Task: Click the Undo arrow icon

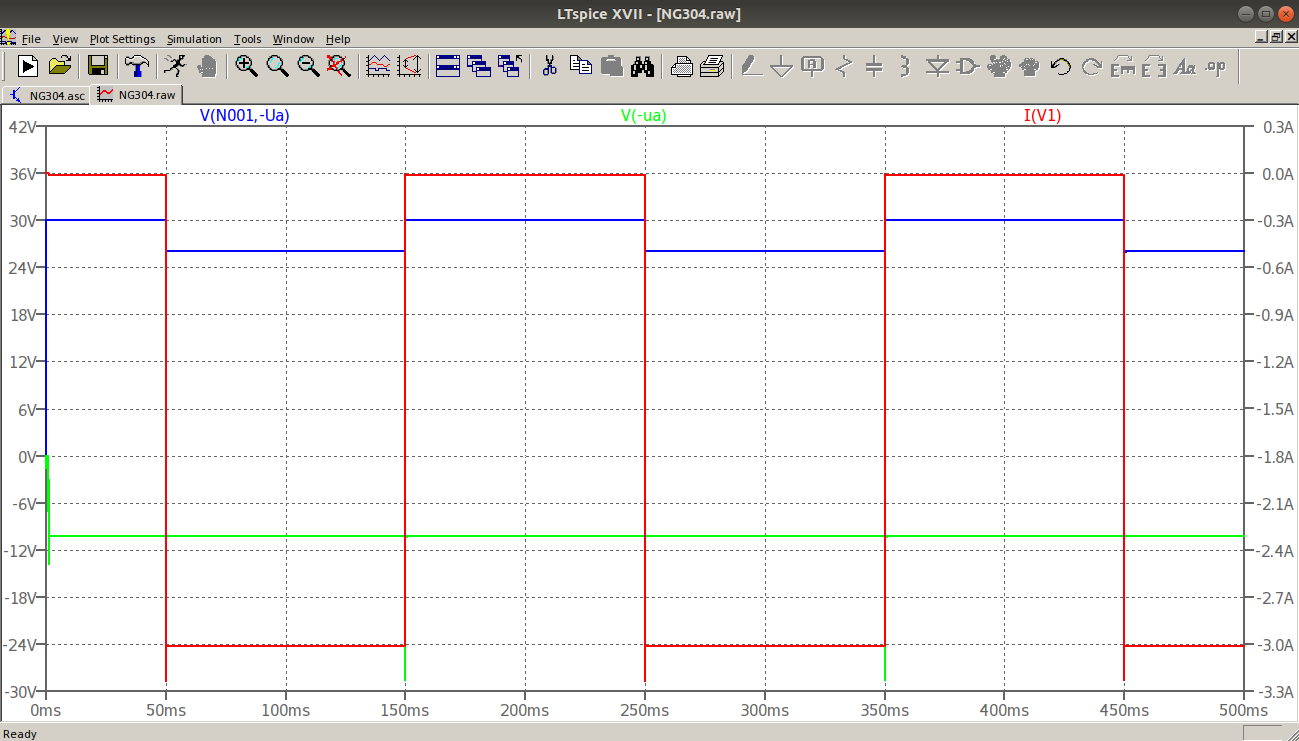Action: click(1061, 66)
